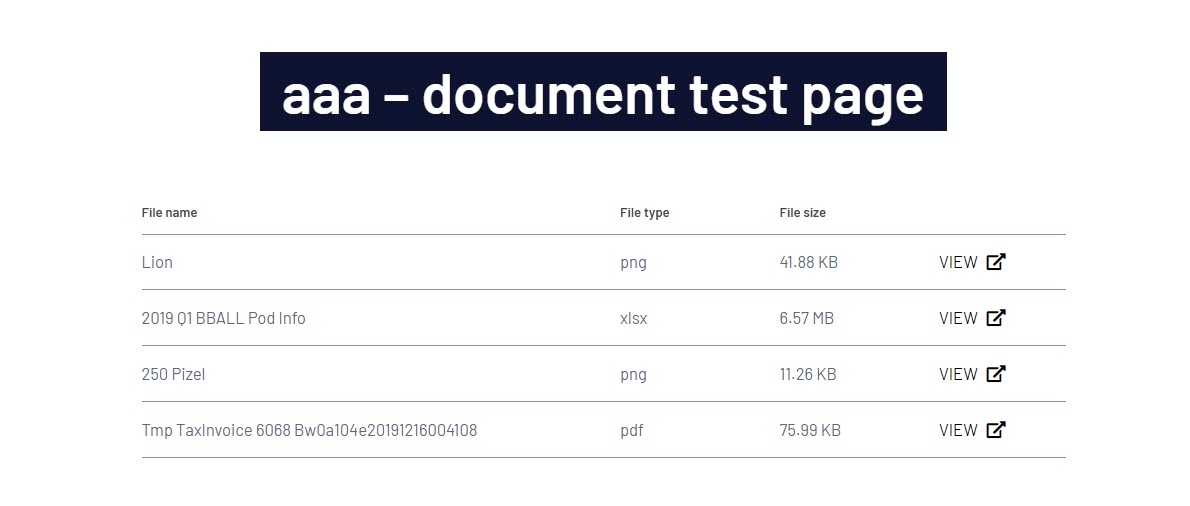Screen dimensions: 1190x506
Task: Click VIEW for 2019 Q1 BBALL Pod Info
Action: [958, 319]
